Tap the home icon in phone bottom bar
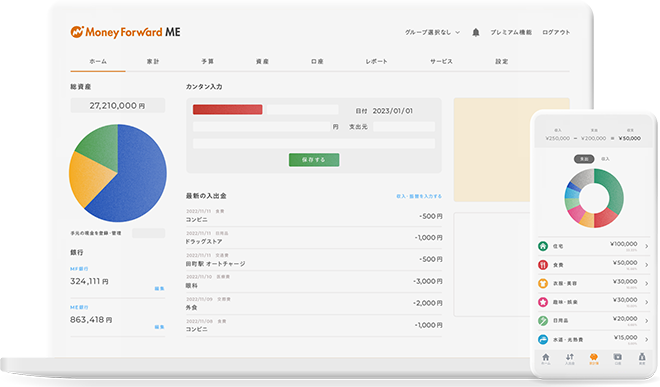The width and height of the screenshot is (660, 387). tap(546, 358)
